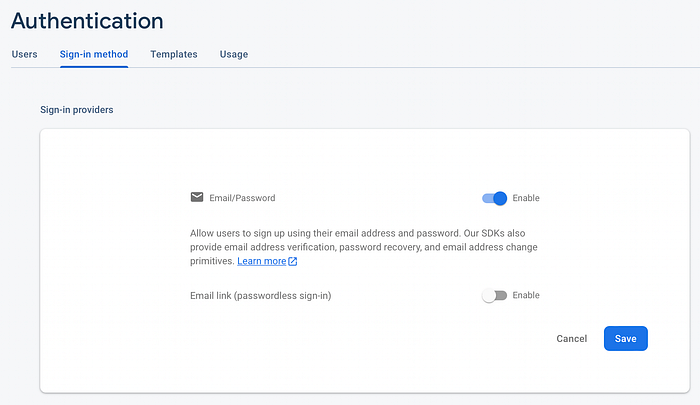
Task: Click the Cancel button
Action: pyautogui.click(x=571, y=338)
